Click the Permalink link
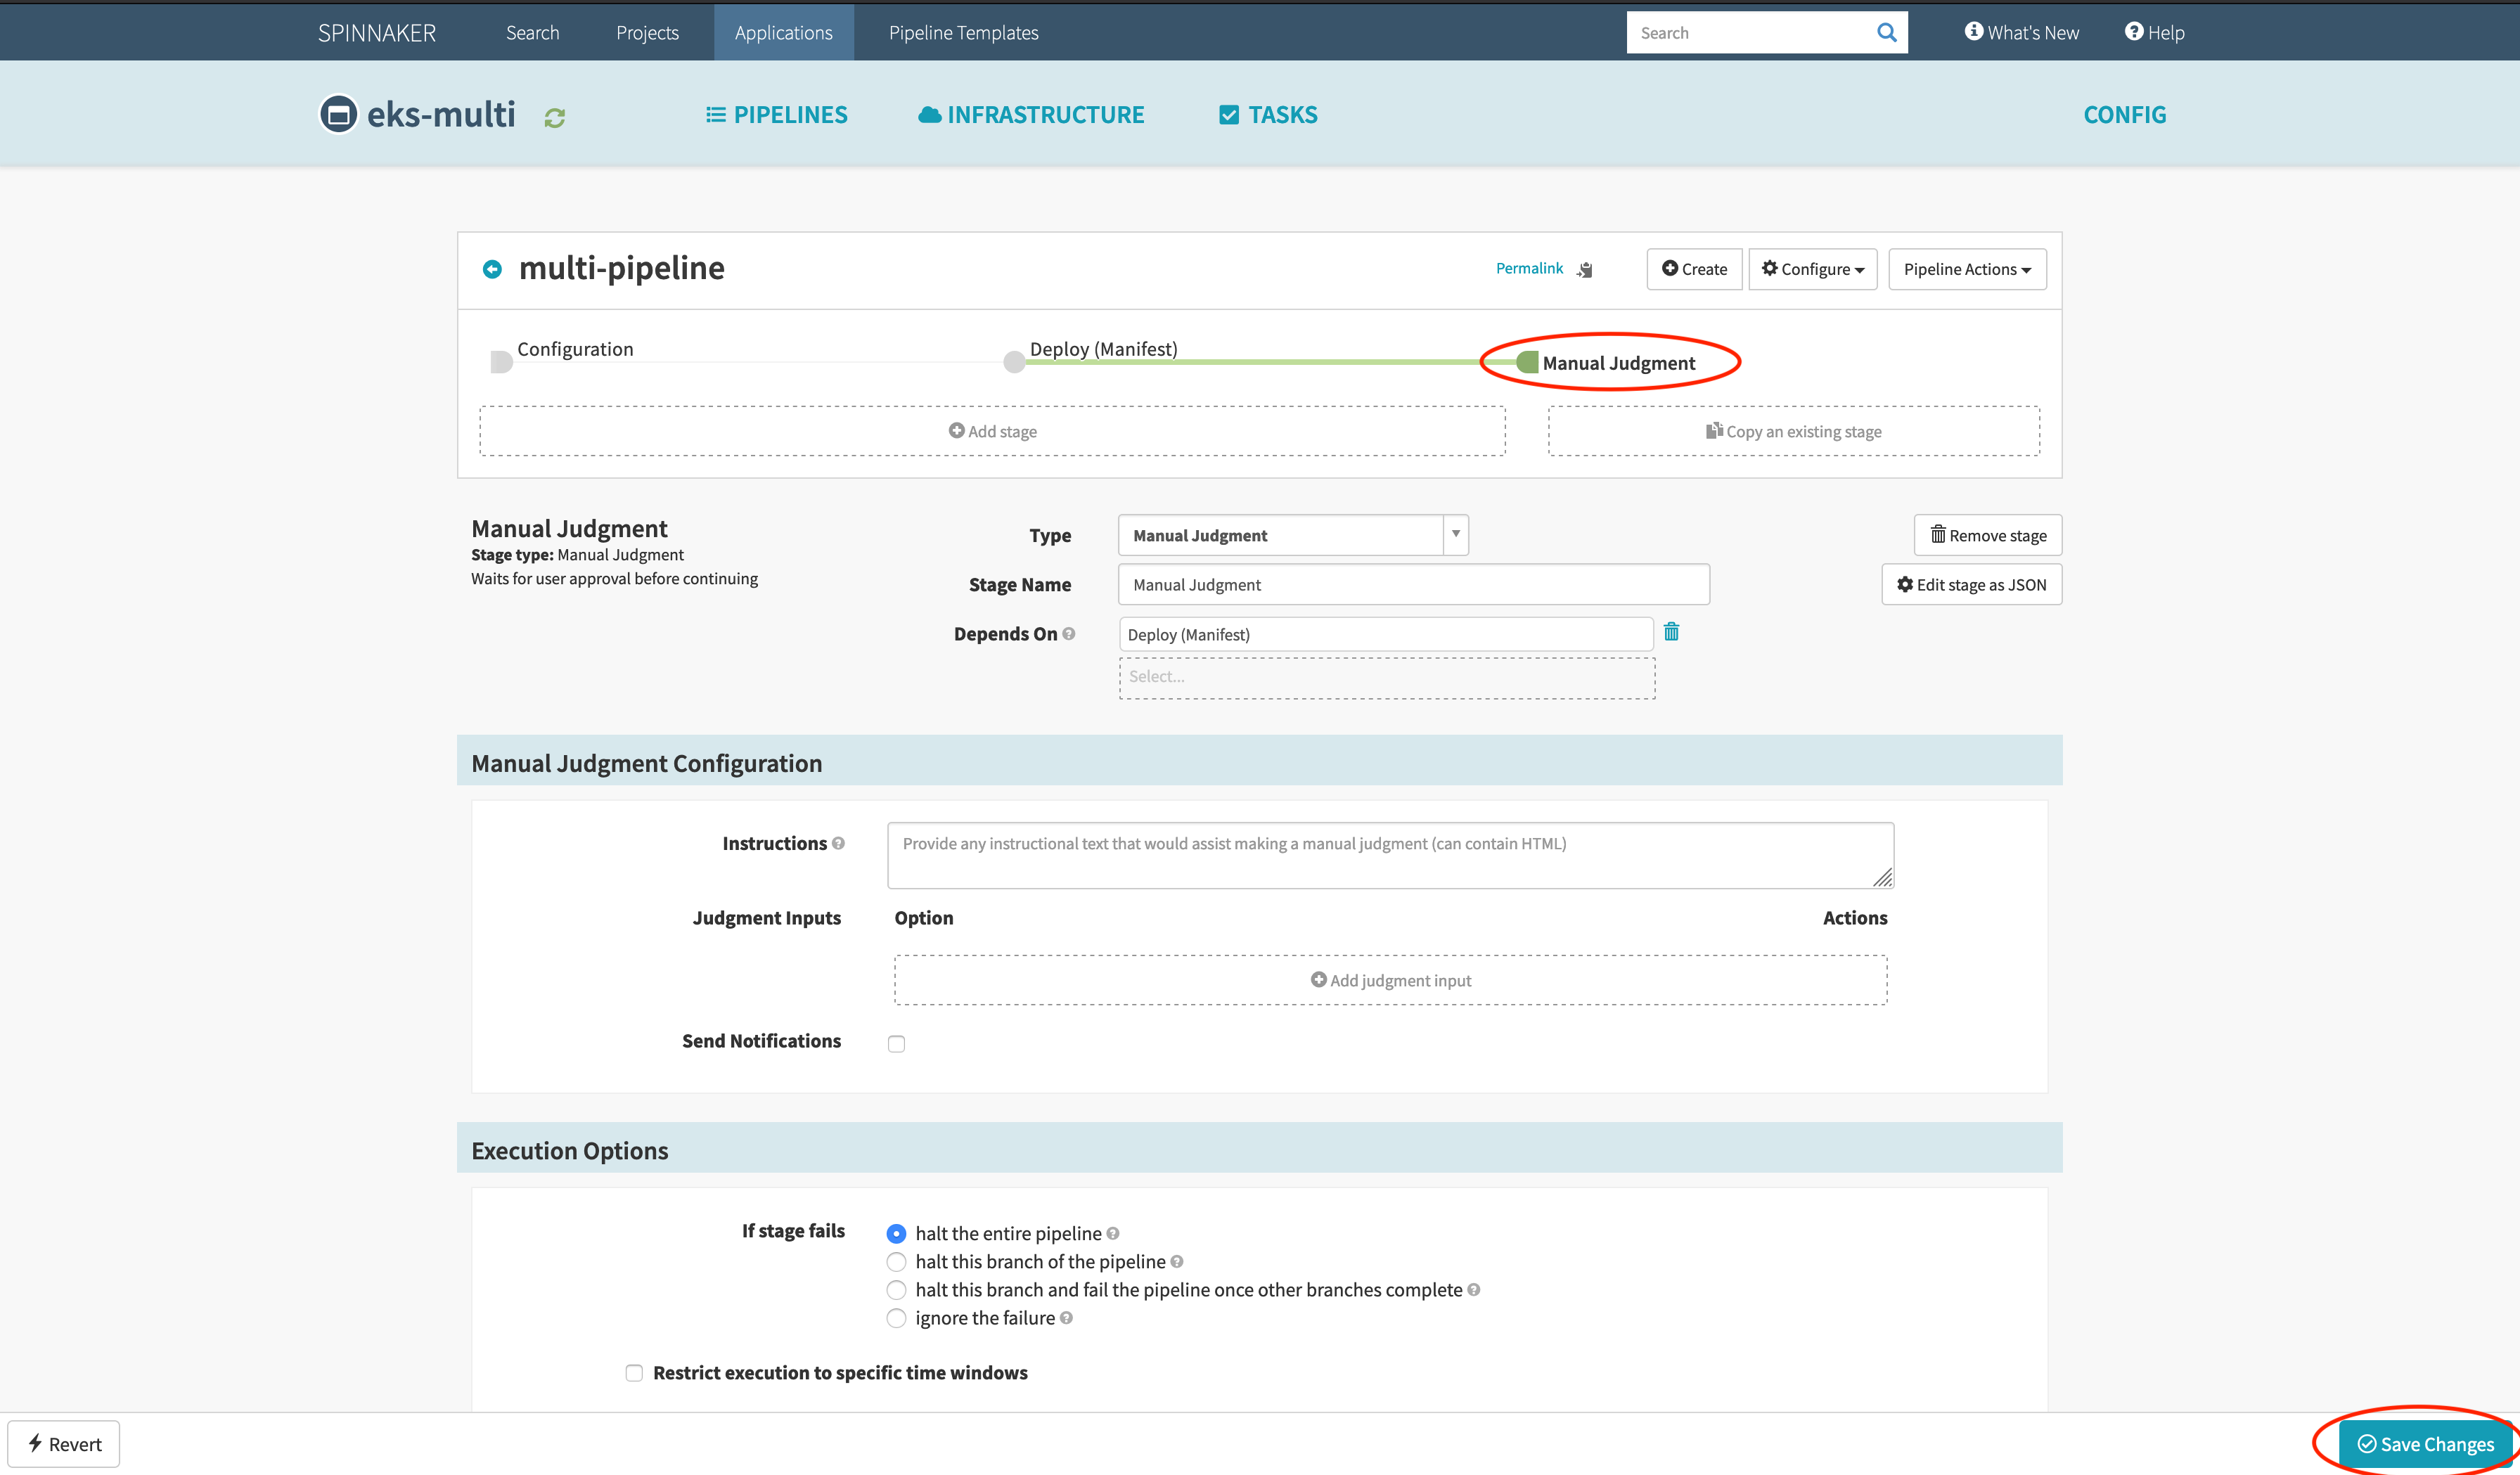This screenshot has width=2520, height=1475. (x=1528, y=268)
